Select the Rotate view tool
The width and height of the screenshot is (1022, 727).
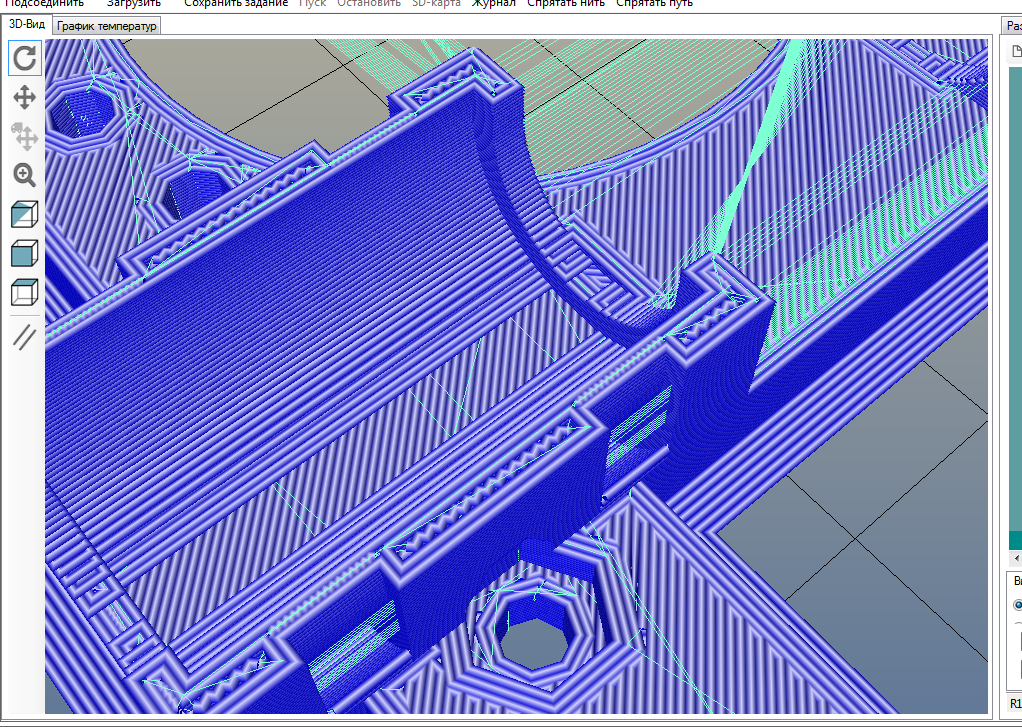24,58
